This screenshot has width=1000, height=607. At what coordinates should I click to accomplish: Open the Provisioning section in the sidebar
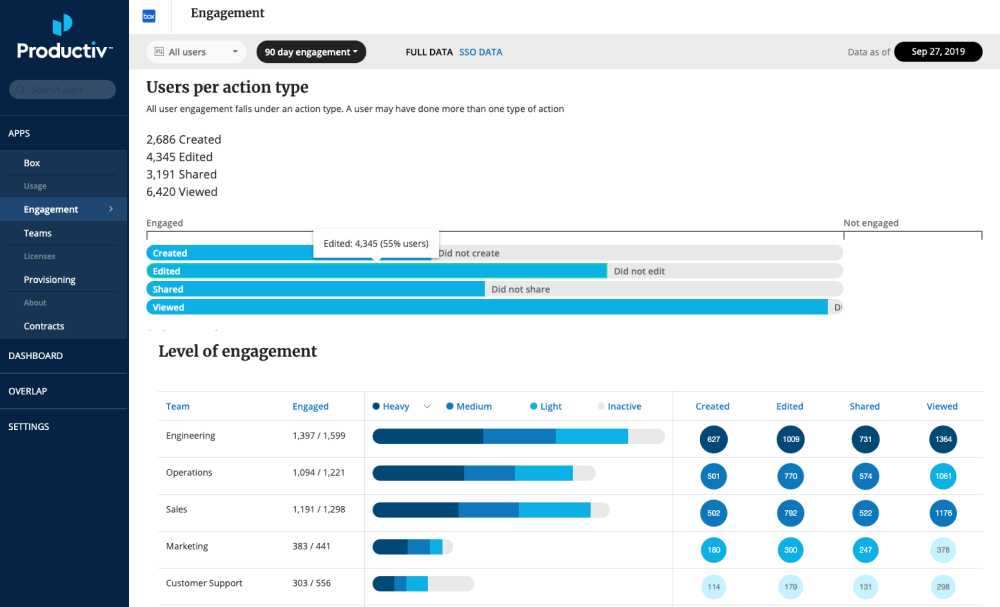pyautogui.click(x=45, y=279)
